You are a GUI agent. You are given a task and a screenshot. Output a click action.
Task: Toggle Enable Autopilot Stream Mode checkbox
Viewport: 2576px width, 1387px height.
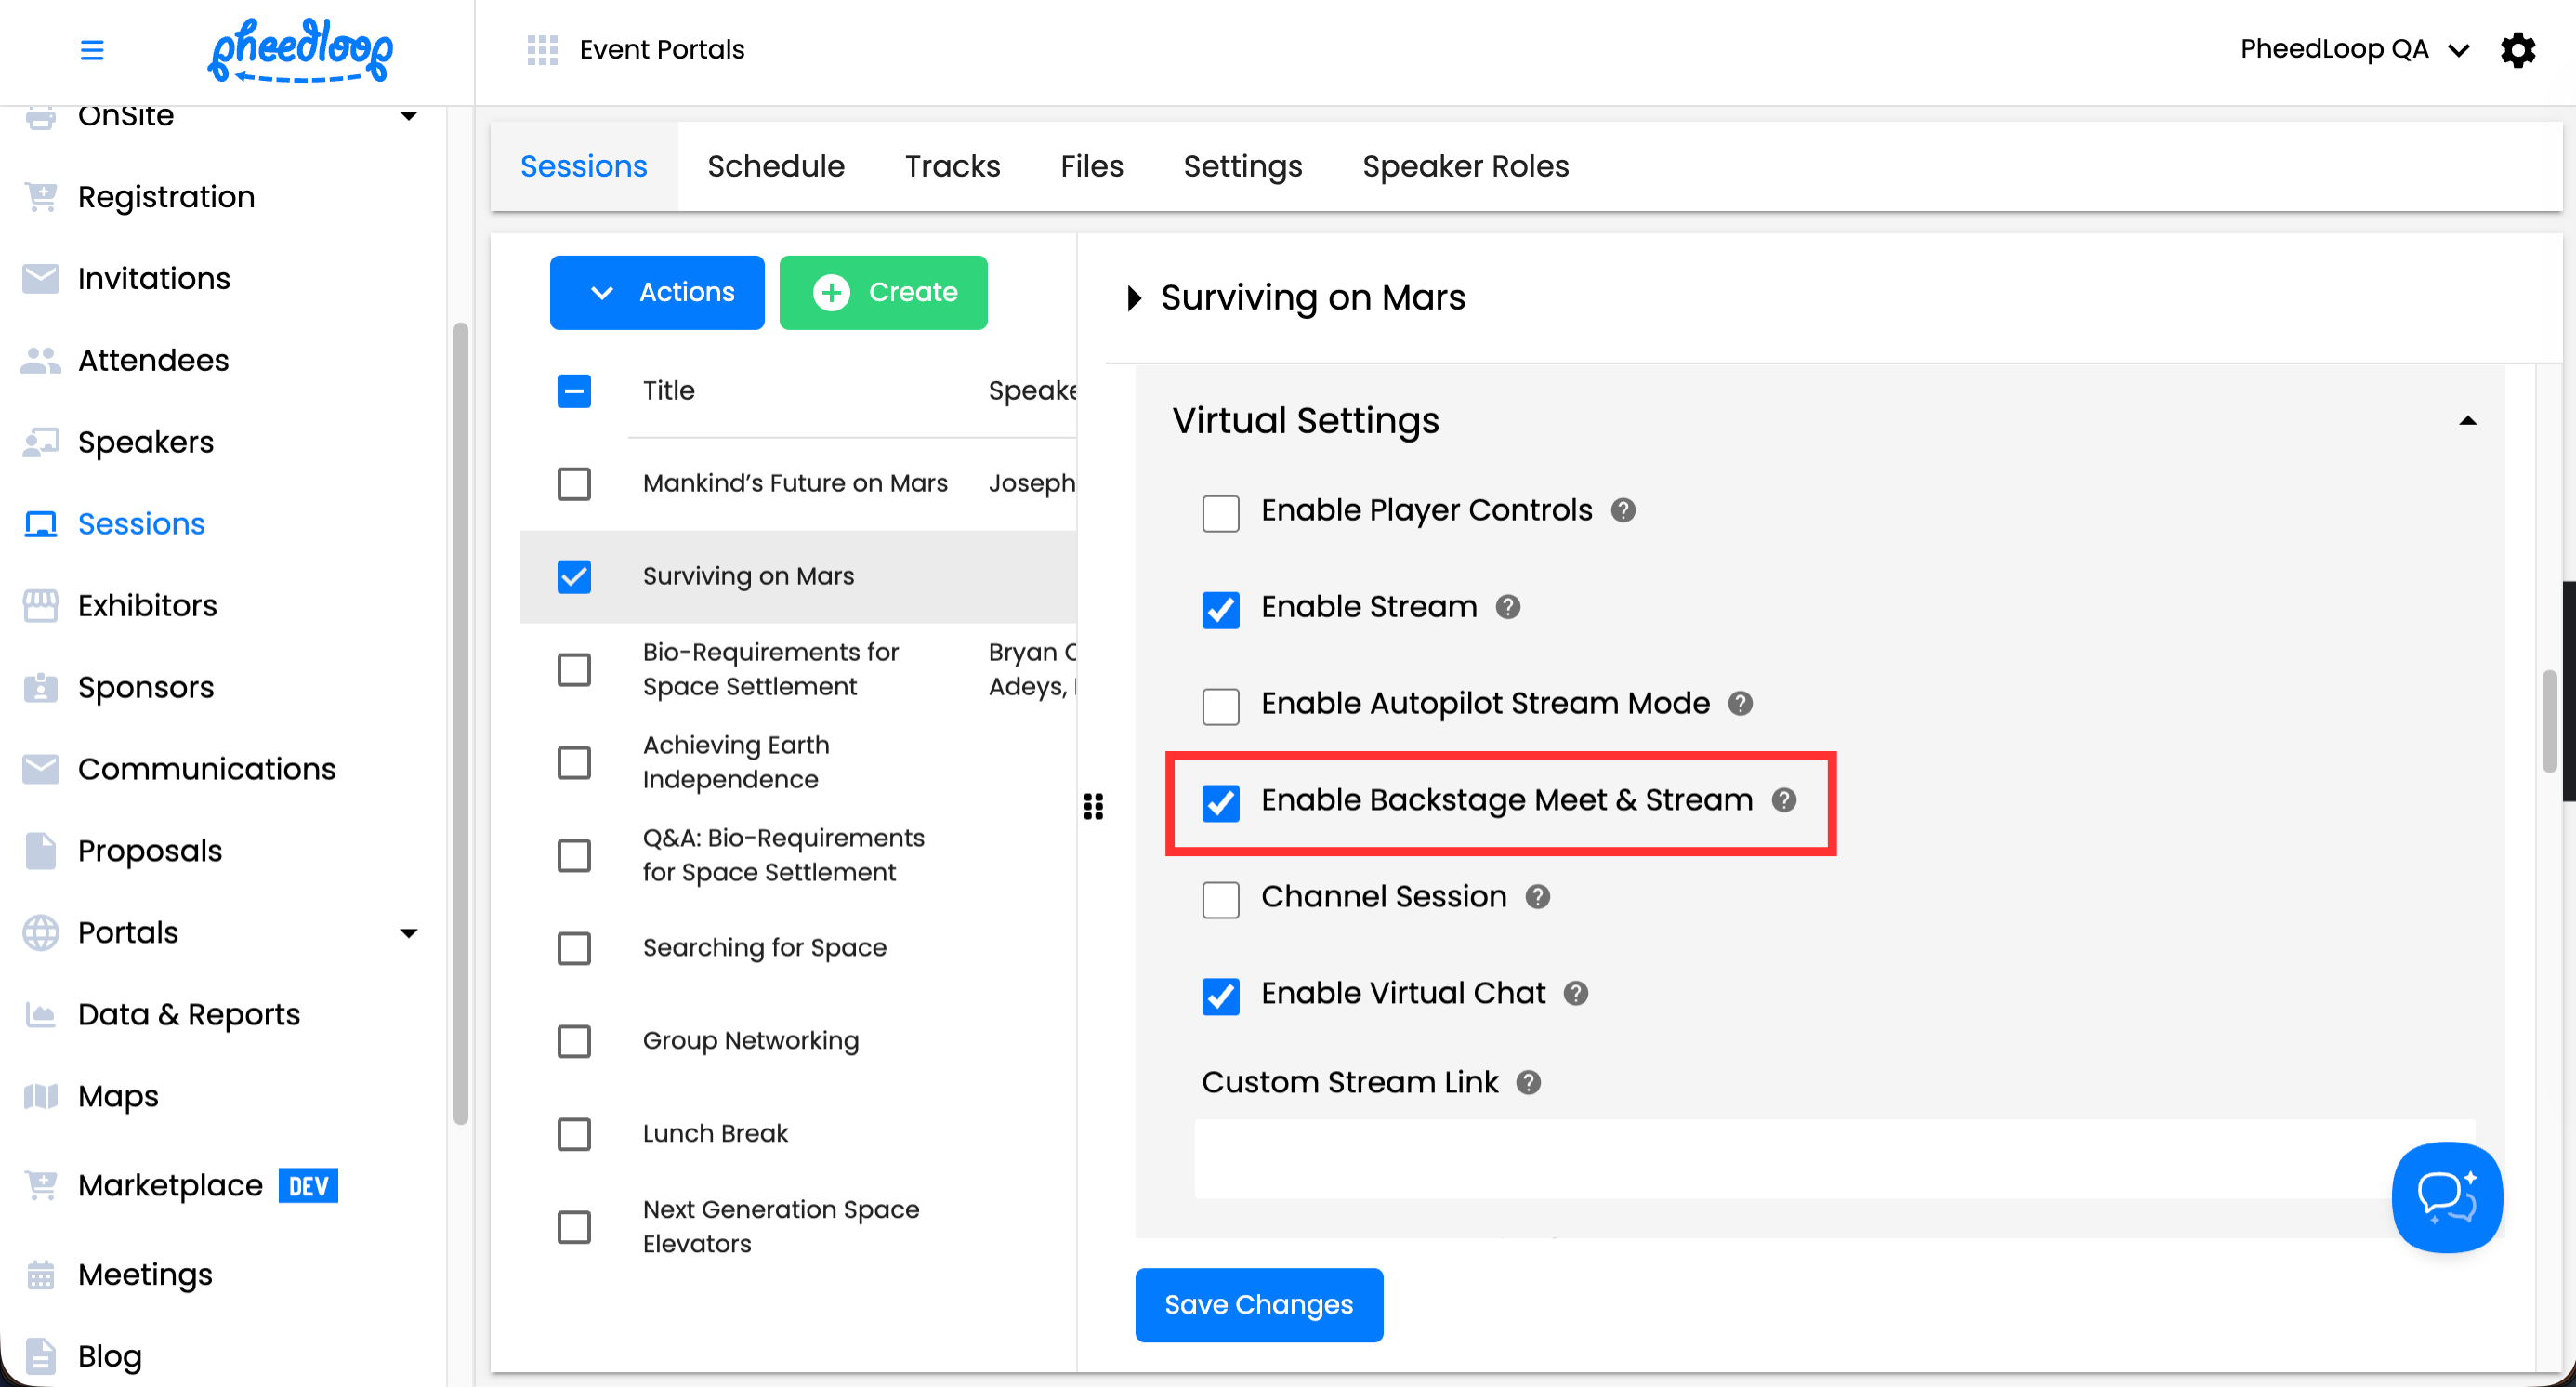(1220, 706)
